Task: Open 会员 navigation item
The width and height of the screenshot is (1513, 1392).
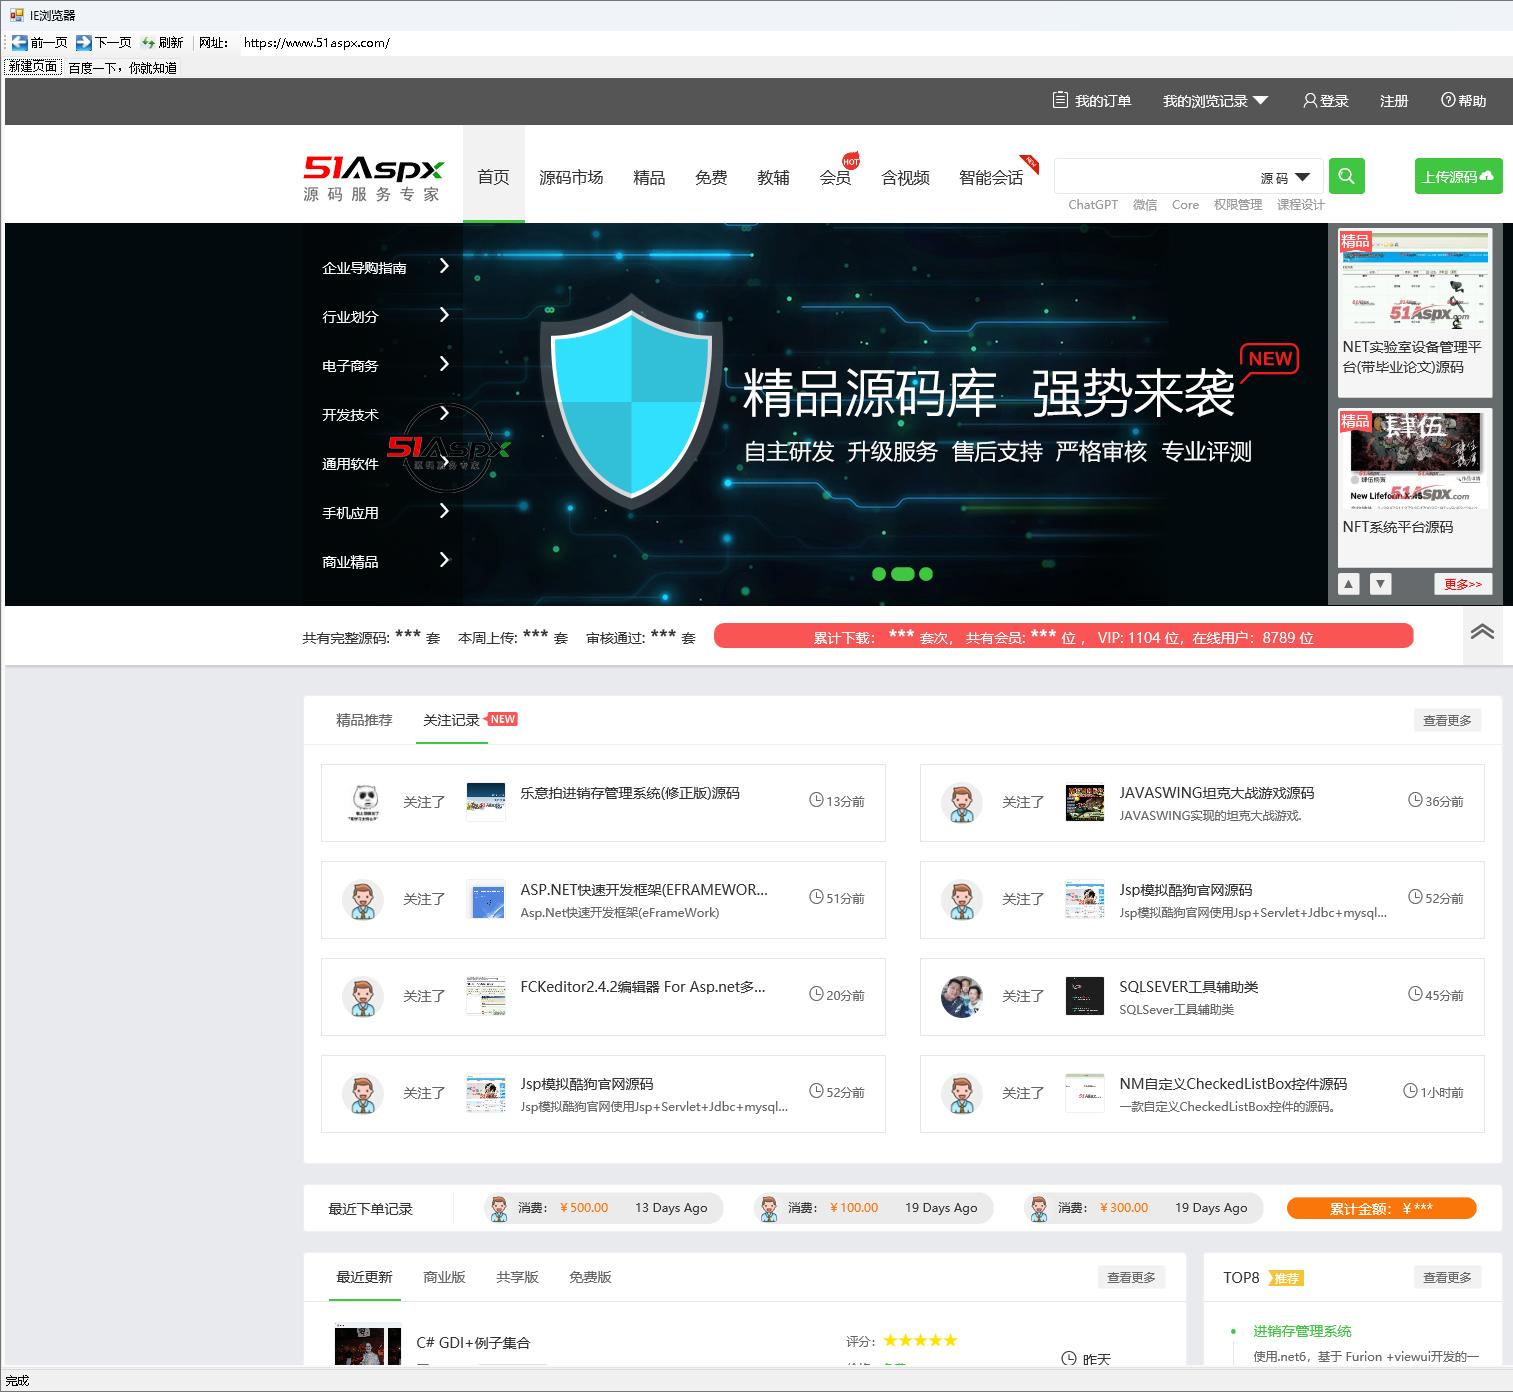Action: click(x=835, y=177)
